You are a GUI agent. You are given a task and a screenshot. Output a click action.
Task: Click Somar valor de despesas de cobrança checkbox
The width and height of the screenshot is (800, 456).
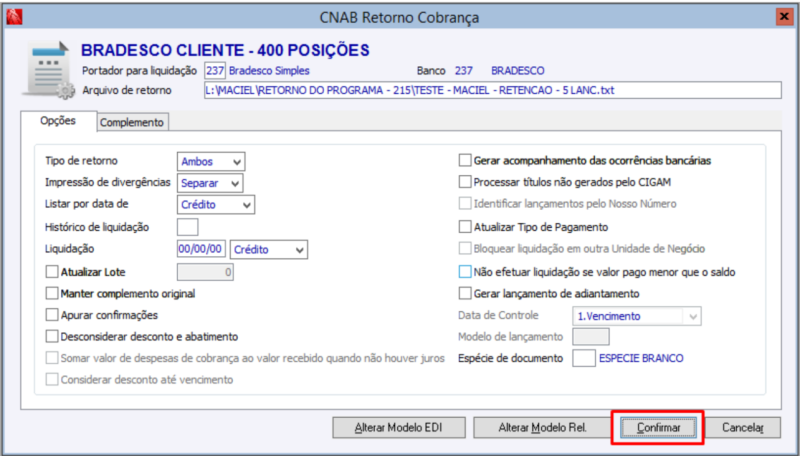[x=52, y=358]
